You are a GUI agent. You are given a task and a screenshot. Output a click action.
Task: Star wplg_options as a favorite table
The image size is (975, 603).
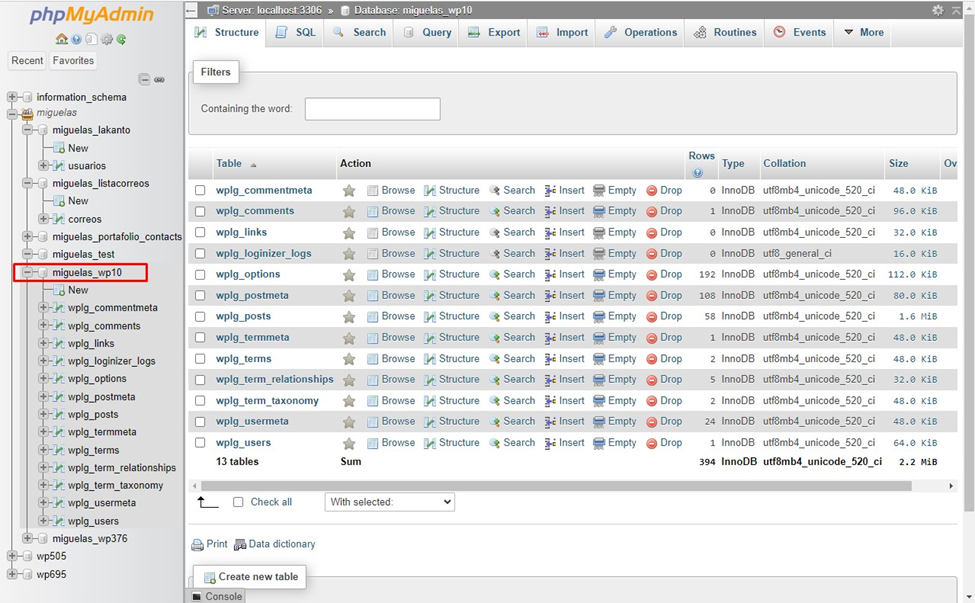point(349,275)
